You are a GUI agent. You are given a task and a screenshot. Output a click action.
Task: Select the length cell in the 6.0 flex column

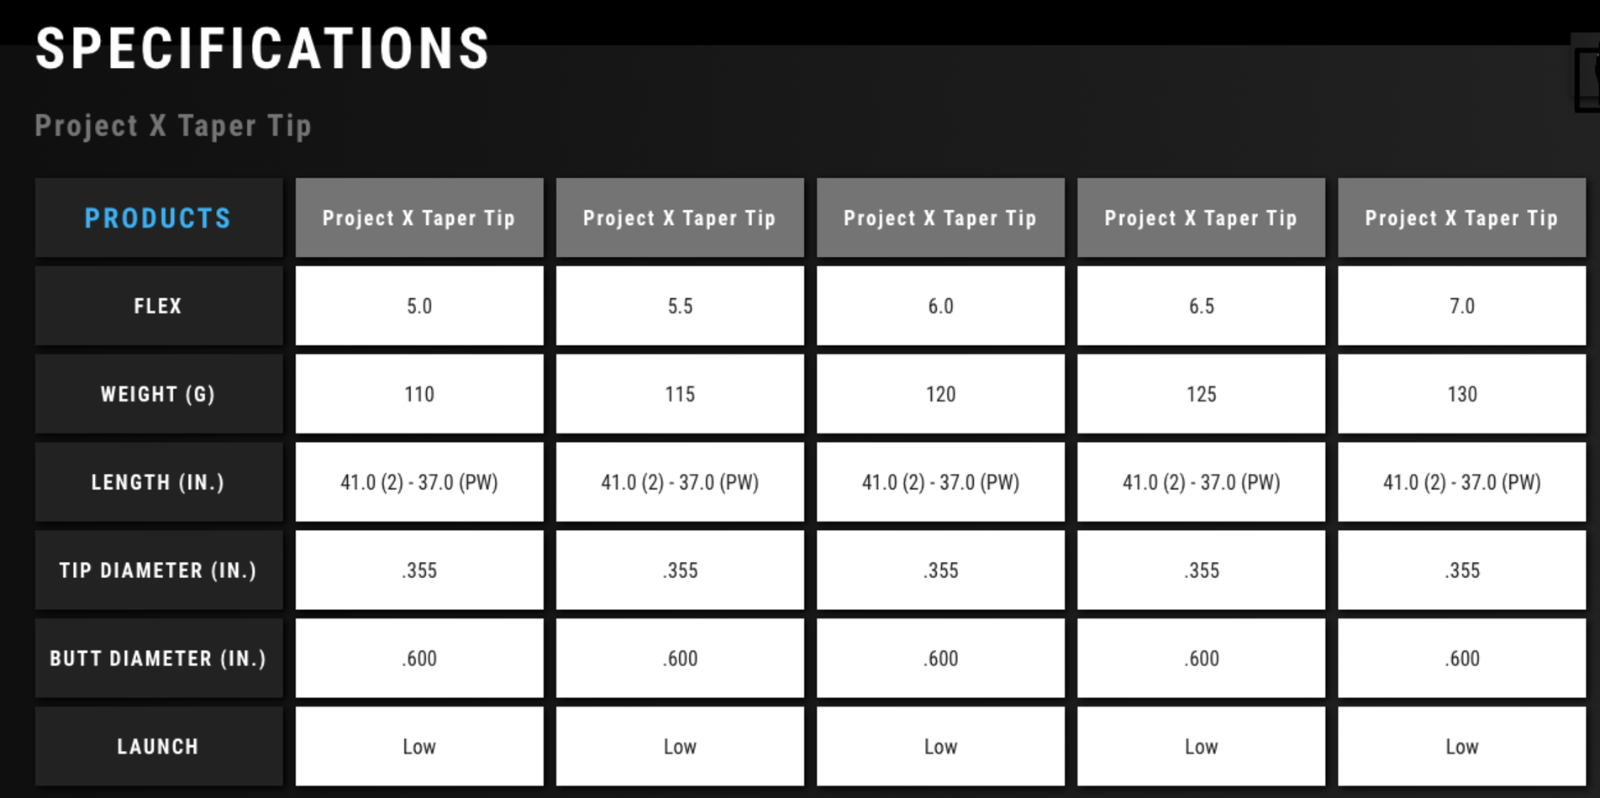pyautogui.click(x=940, y=482)
